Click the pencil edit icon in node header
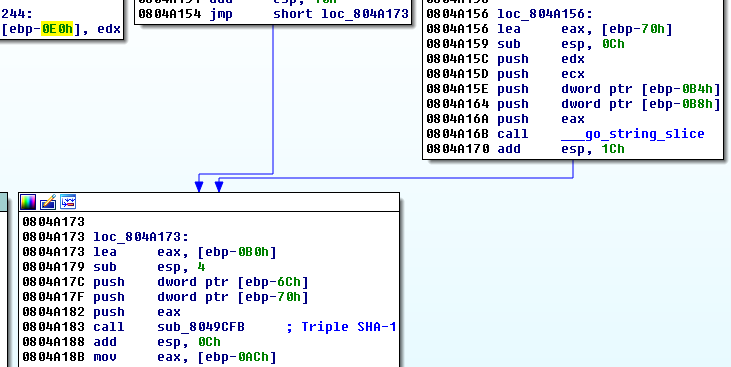 tap(48, 202)
